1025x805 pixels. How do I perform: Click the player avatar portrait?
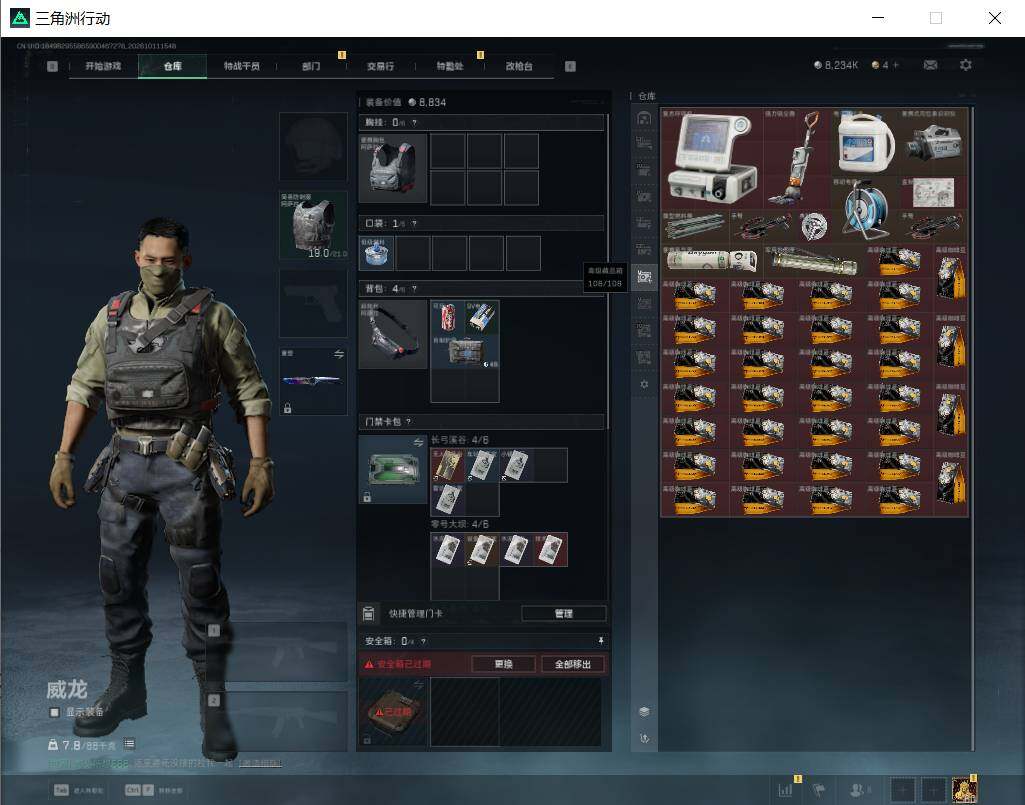coord(964,789)
